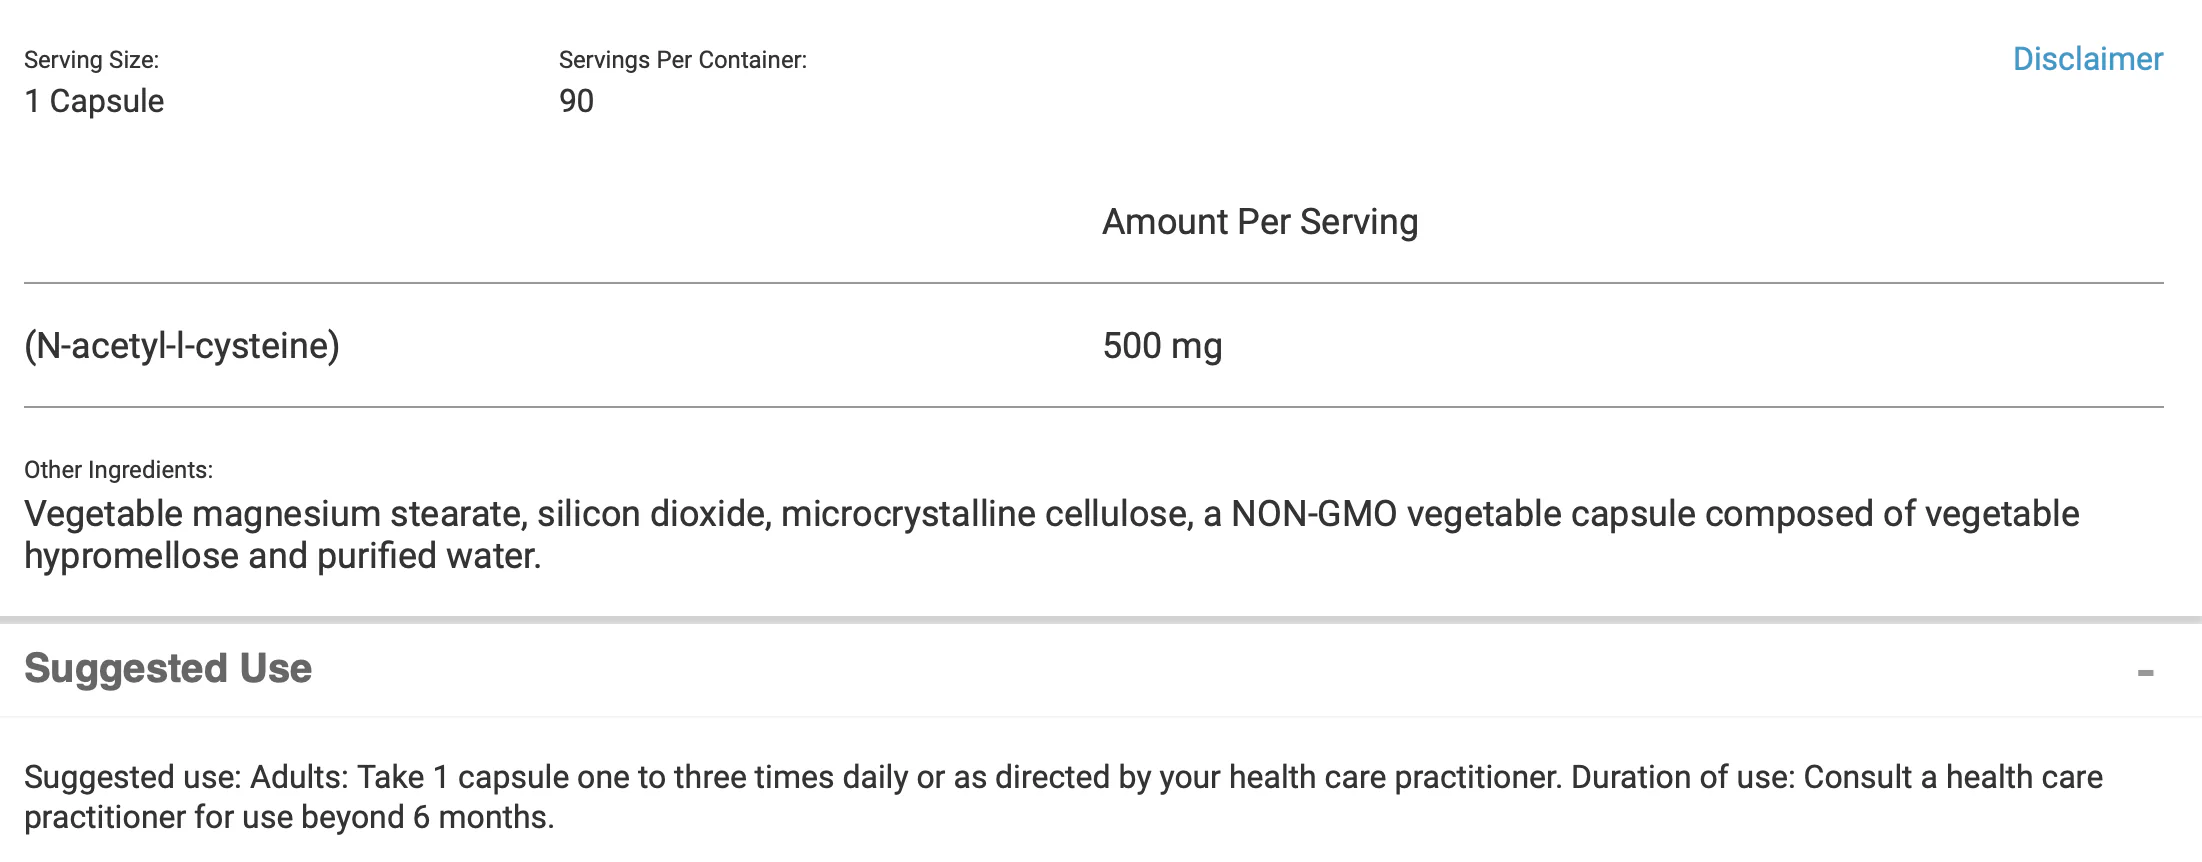Click microcrystalline cellulose in the ingredients
The image size is (2202, 862).
click(x=985, y=514)
